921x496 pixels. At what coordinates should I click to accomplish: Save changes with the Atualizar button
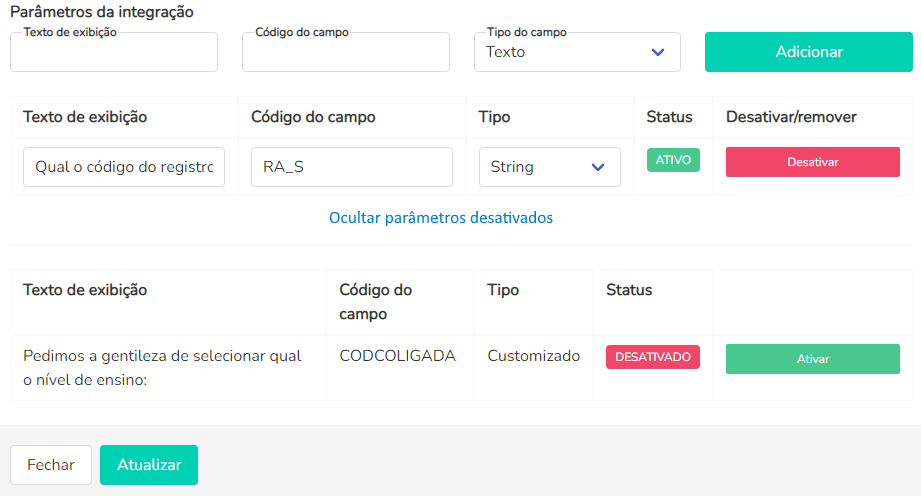[x=149, y=465]
